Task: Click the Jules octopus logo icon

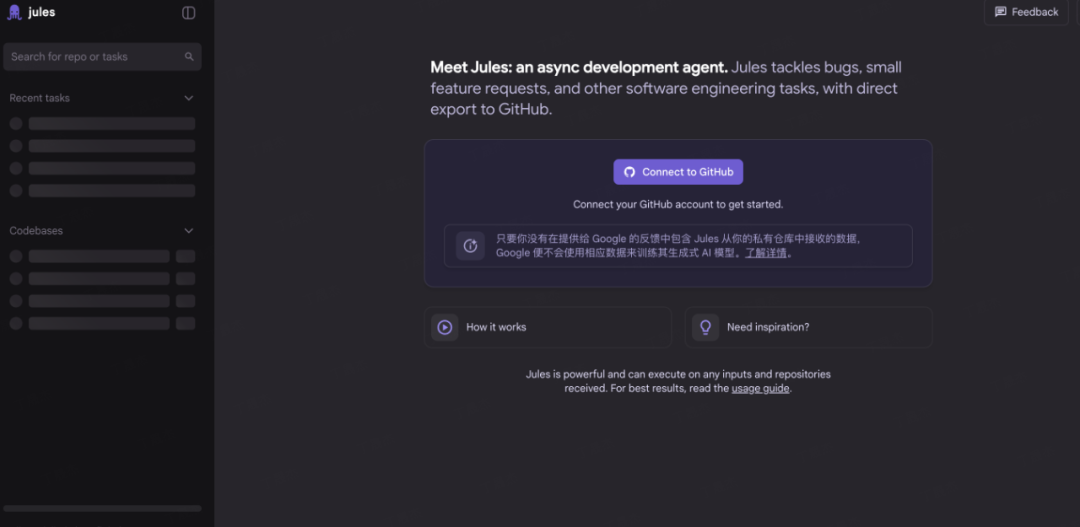Action: tap(14, 13)
